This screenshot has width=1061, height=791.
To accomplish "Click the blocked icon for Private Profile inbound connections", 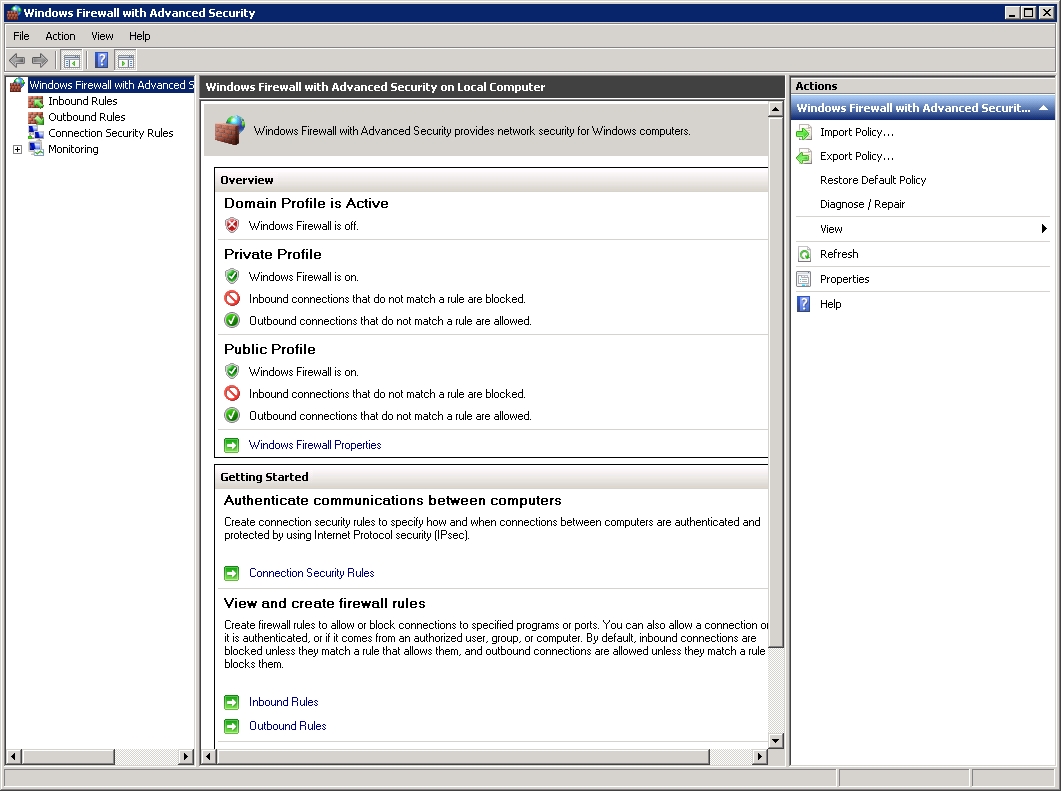I will [x=232, y=298].
